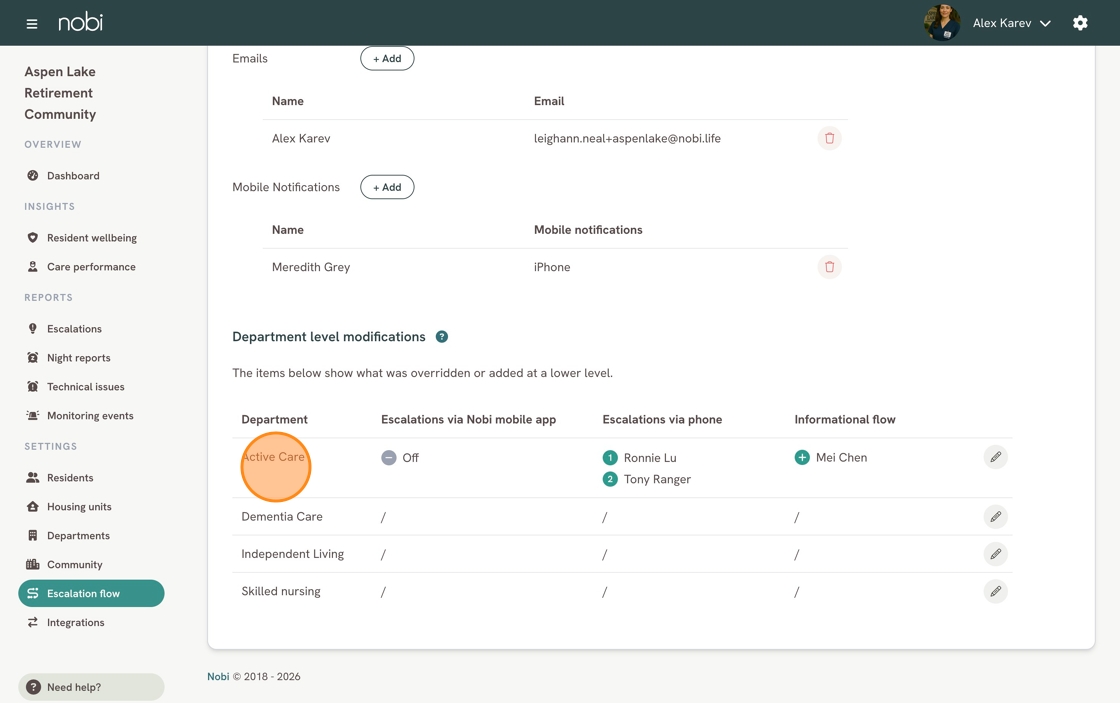Click the Active Care department name
Viewport: 1120px width, 703px height.
click(273, 457)
